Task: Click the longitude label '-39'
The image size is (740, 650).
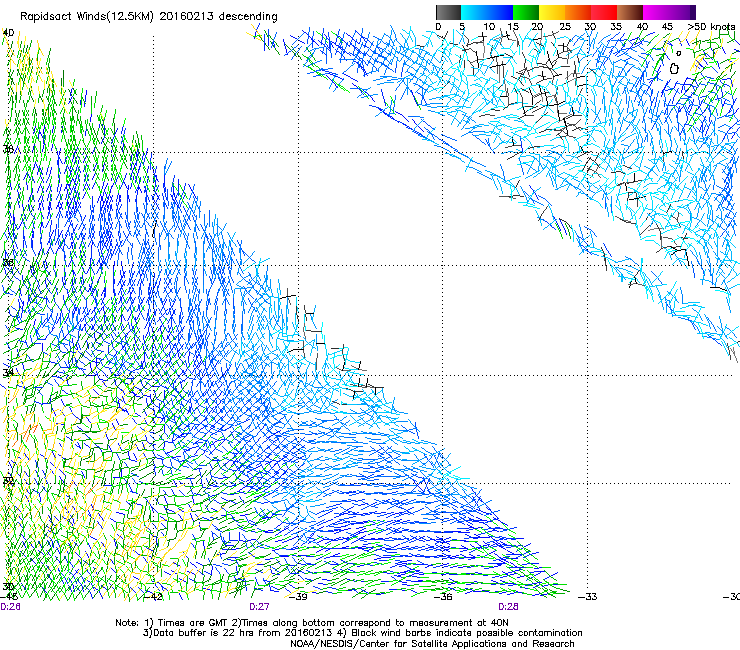Action: [x=298, y=597]
